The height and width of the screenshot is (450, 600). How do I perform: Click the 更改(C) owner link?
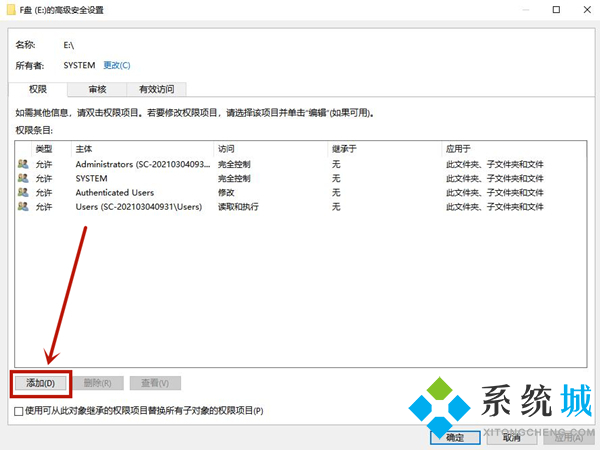(117, 65)
